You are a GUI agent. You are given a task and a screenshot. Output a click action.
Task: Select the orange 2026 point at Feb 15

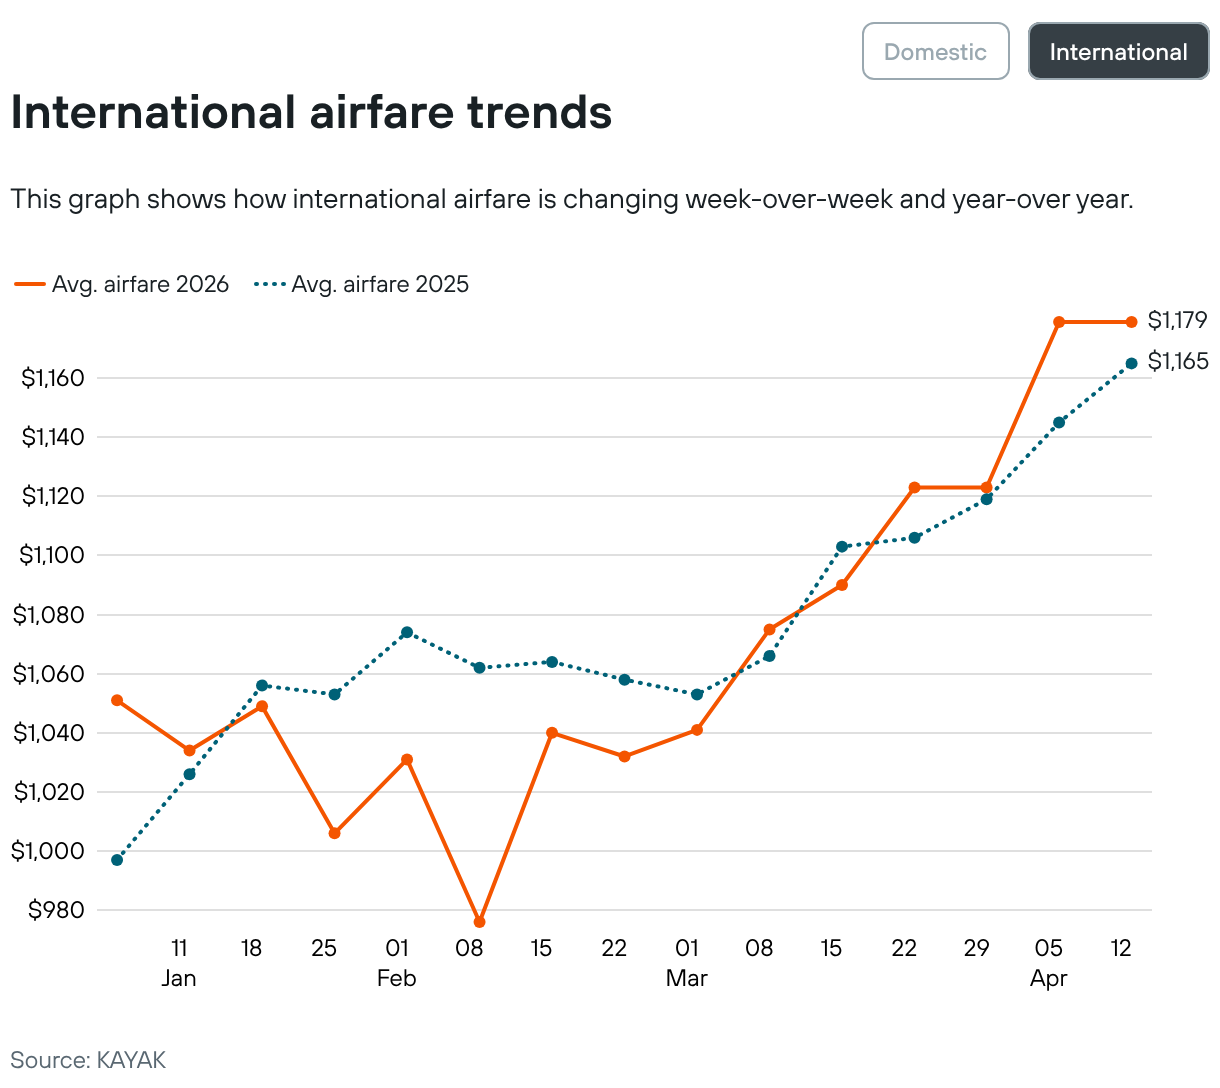[552, 733]
